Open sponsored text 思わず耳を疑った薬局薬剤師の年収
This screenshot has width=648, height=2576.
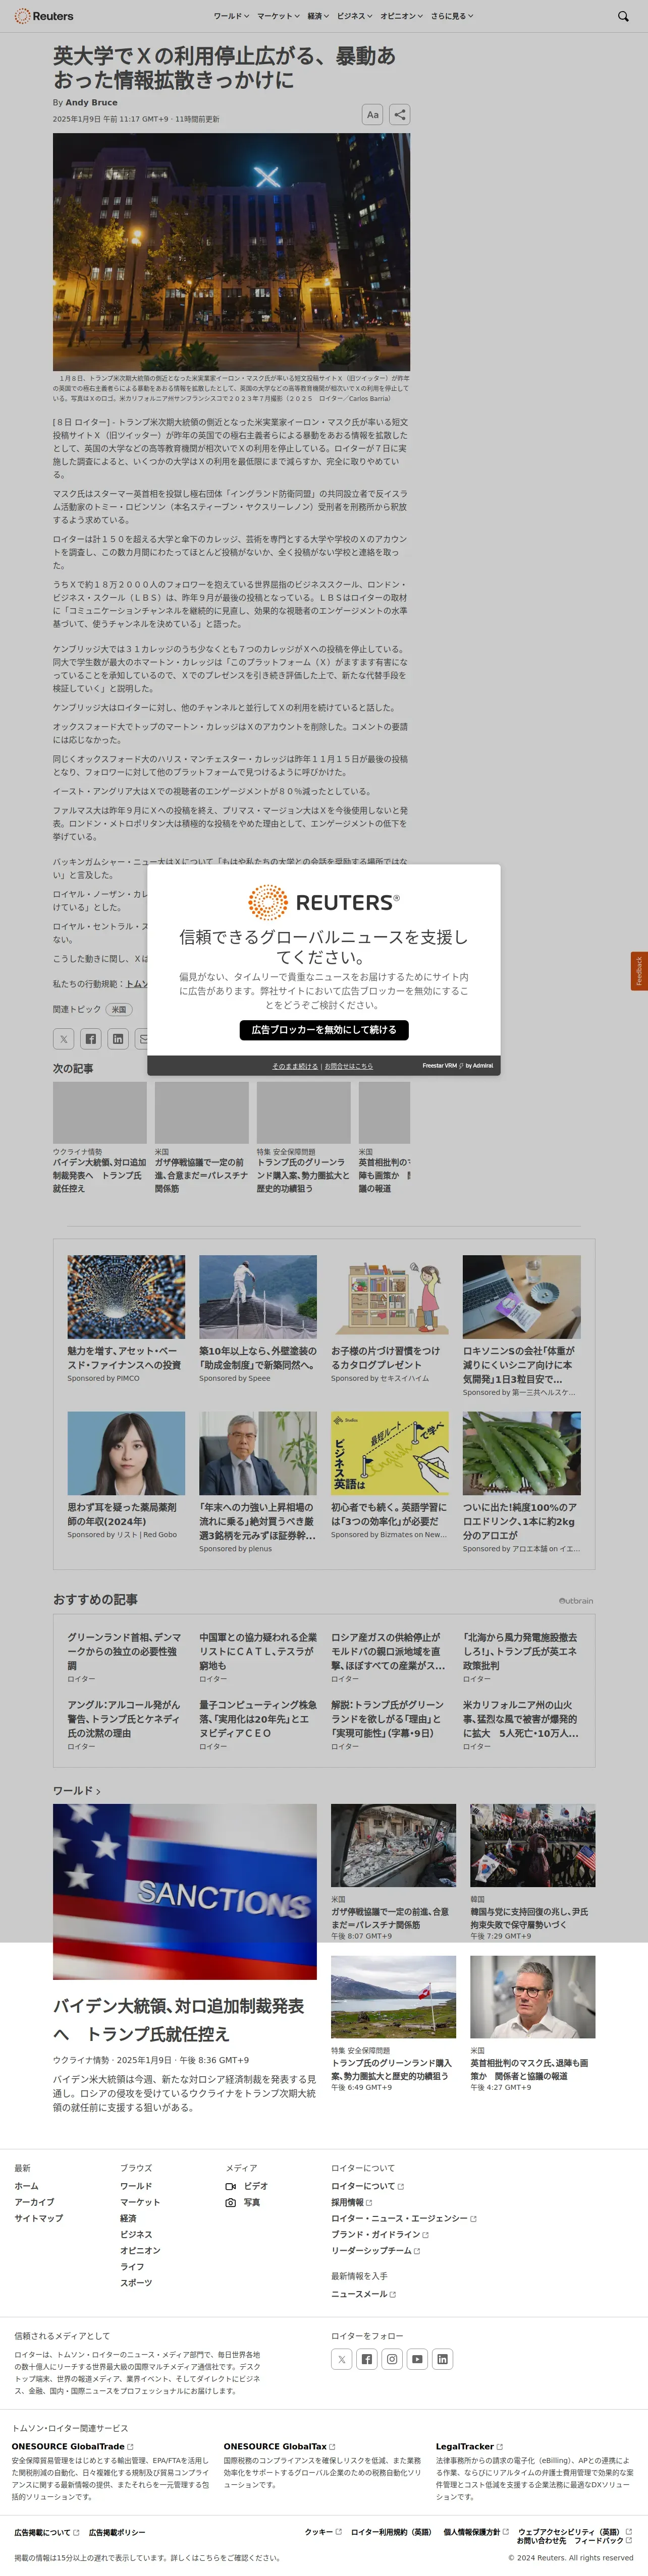tap(122, 1514)
